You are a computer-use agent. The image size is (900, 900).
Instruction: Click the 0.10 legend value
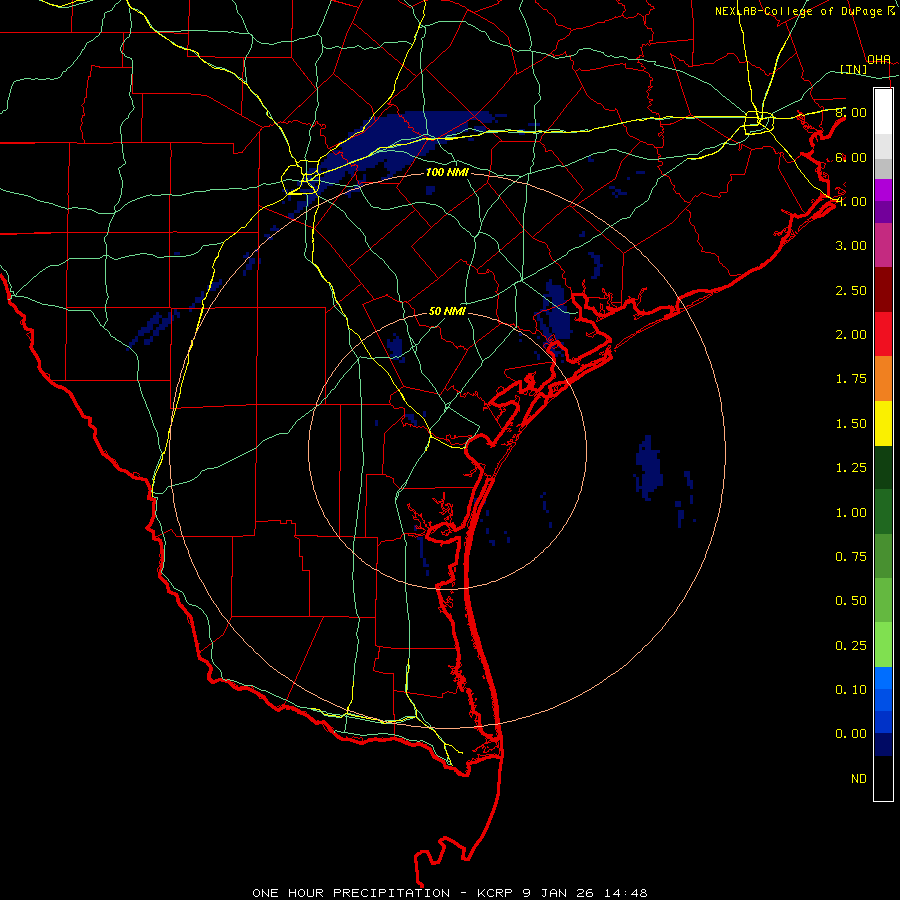click(x=851, y=690)
